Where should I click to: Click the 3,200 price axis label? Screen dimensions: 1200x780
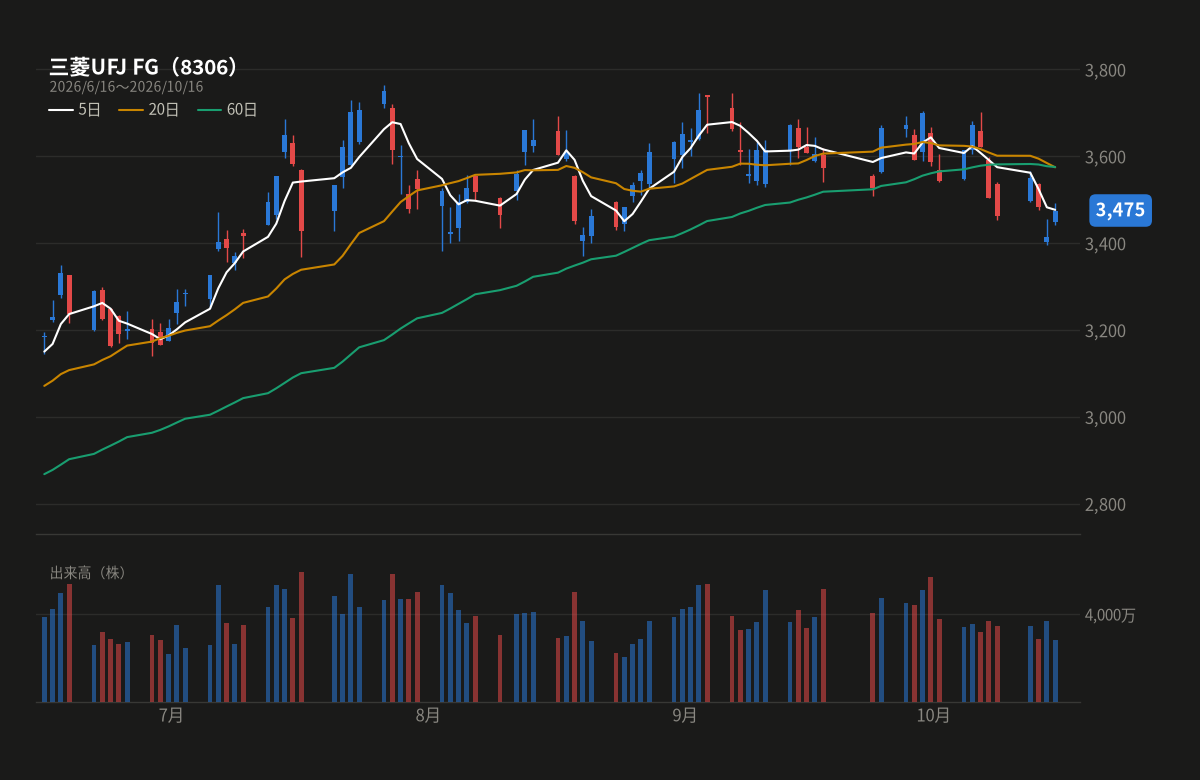tap(1105, 331)
